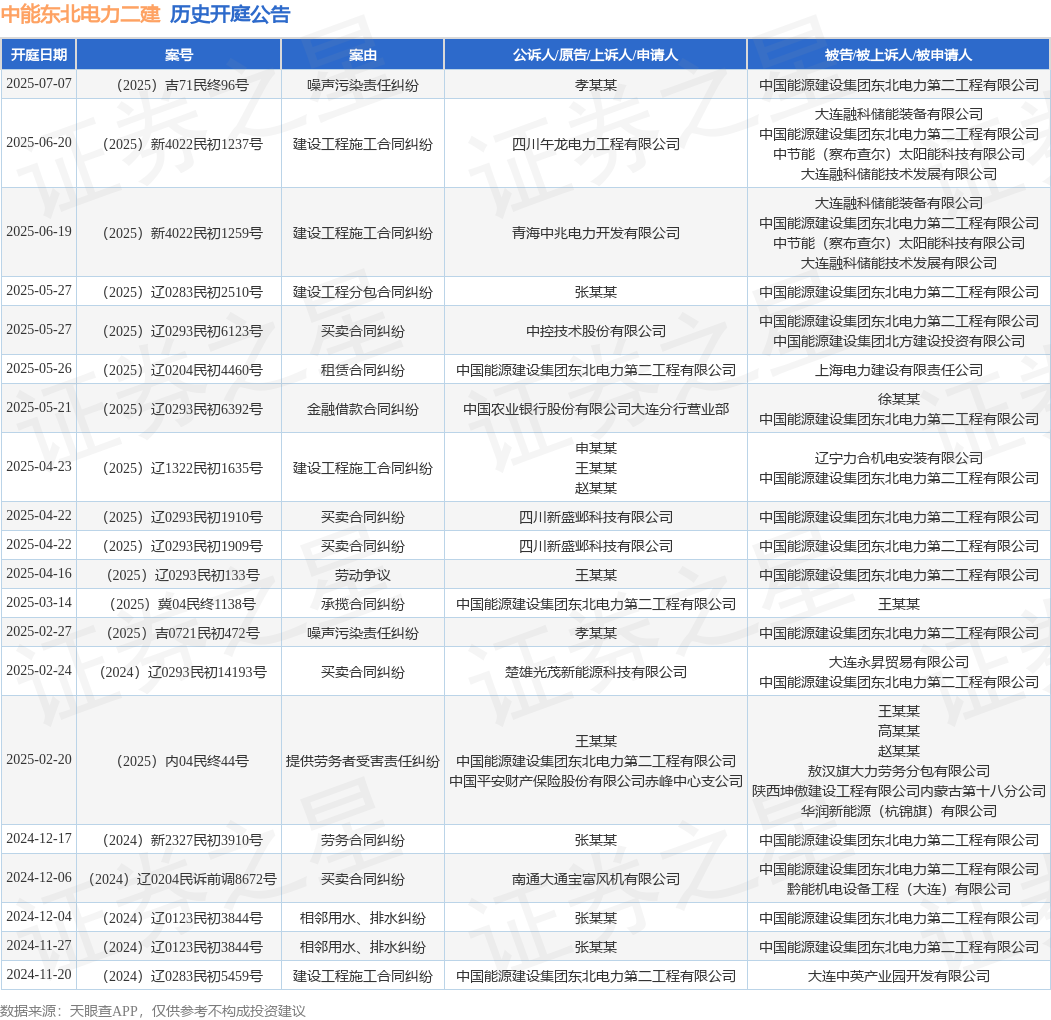Click the 案号 column header
1051x1020 pixels.
pyautogui.click(x=179, y=54)
